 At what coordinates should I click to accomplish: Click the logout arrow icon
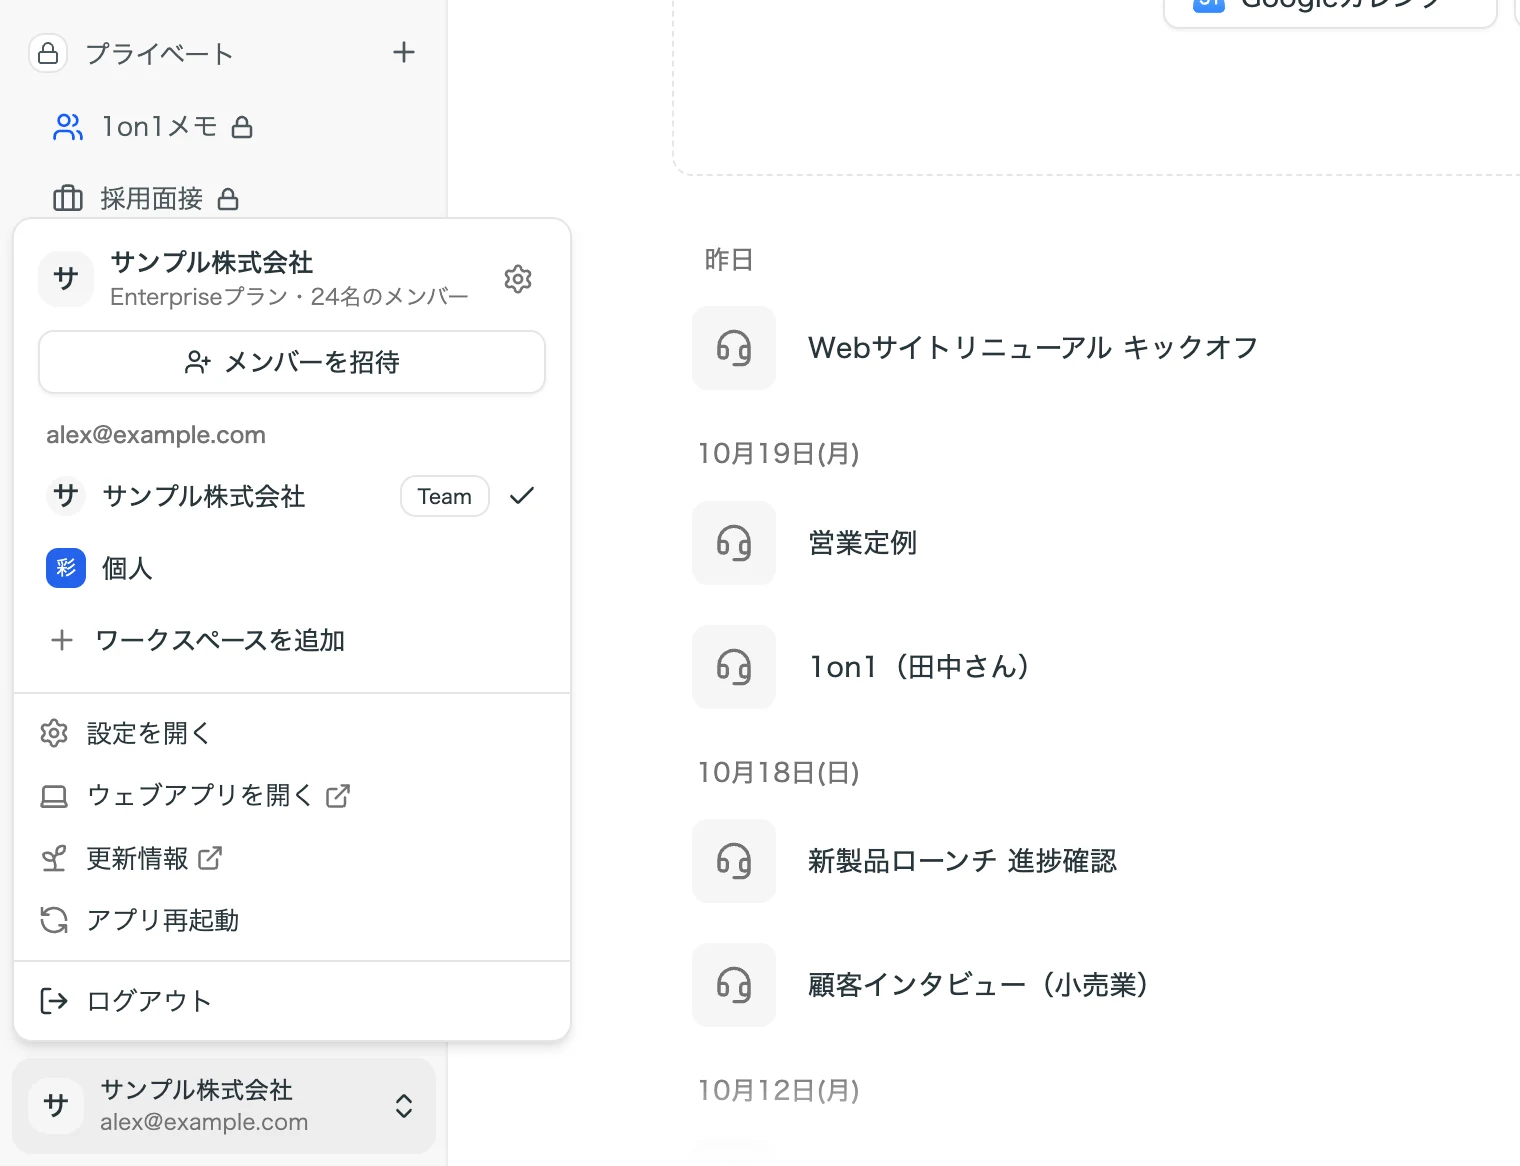click(x=53, y=1001)
